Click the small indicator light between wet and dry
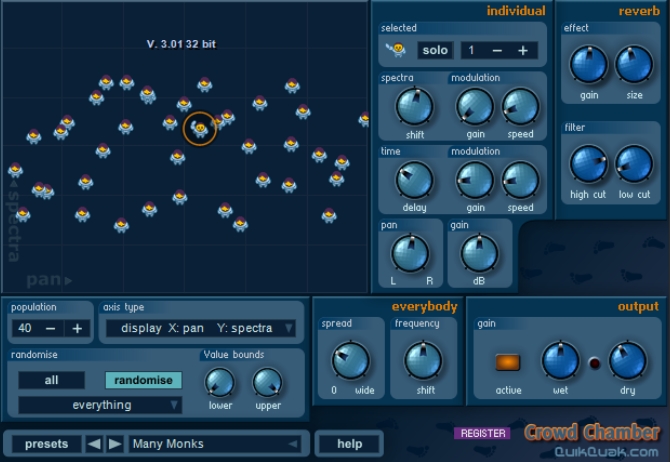 coord(594,363)
